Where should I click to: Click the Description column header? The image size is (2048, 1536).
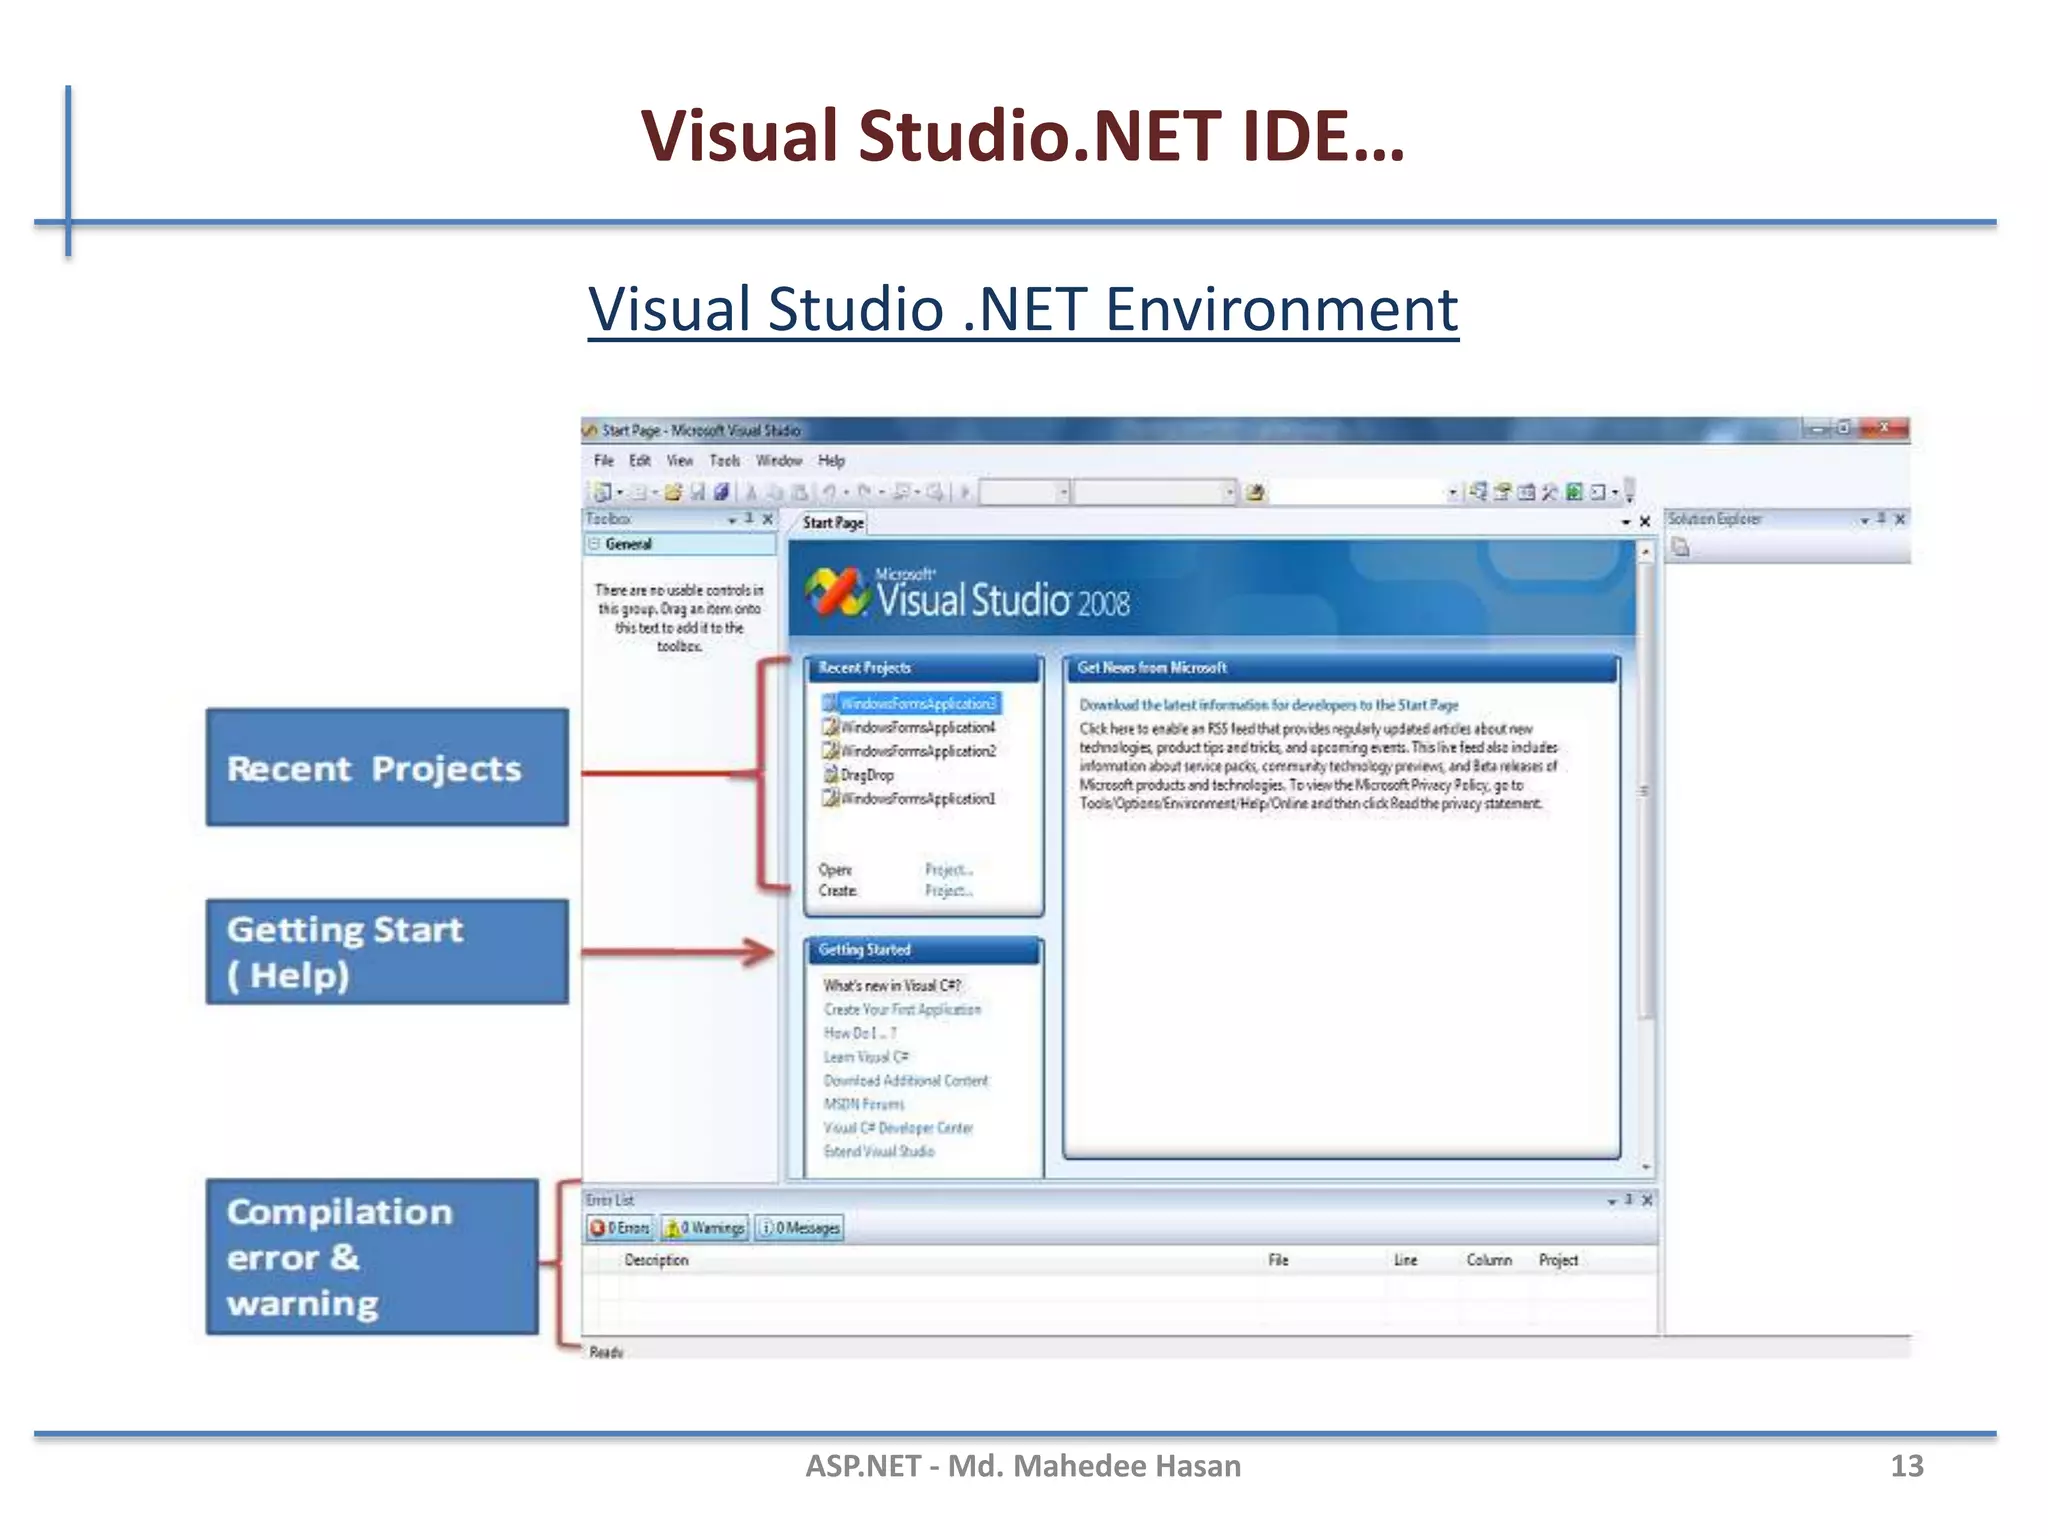(x=656, y=1260)
